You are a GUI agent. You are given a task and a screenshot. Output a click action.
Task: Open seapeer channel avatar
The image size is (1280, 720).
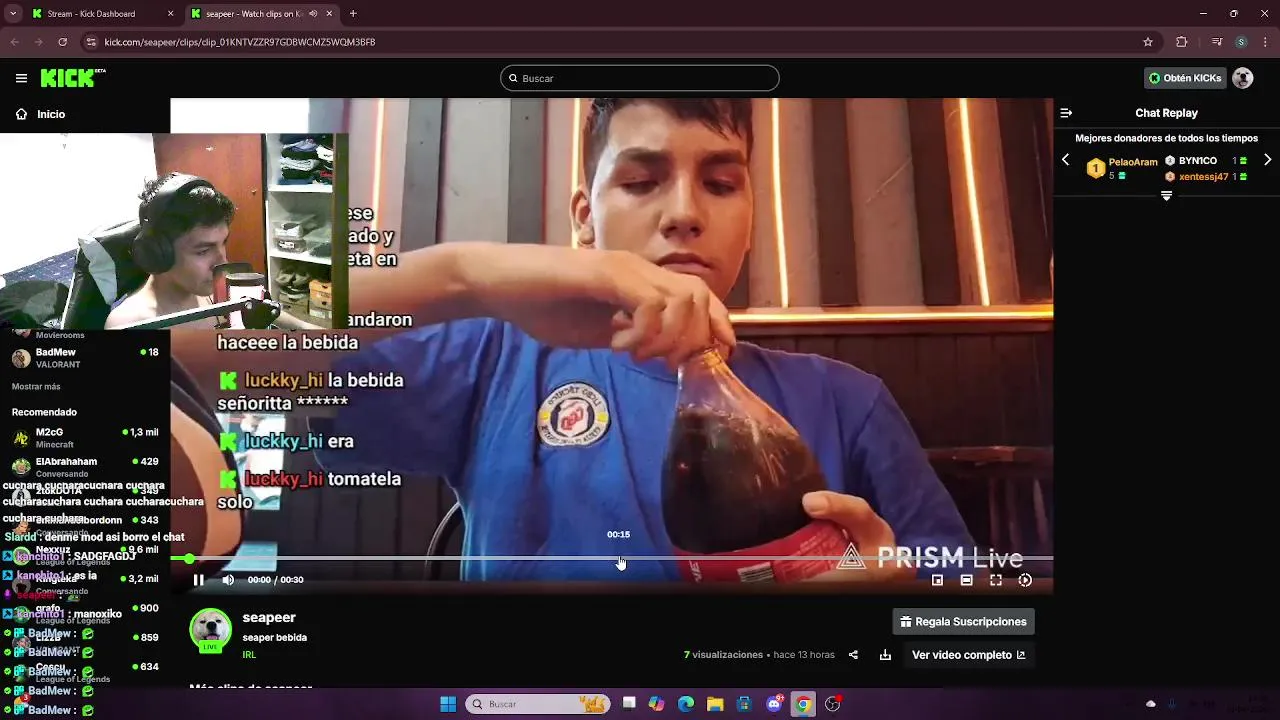point(210,630)
